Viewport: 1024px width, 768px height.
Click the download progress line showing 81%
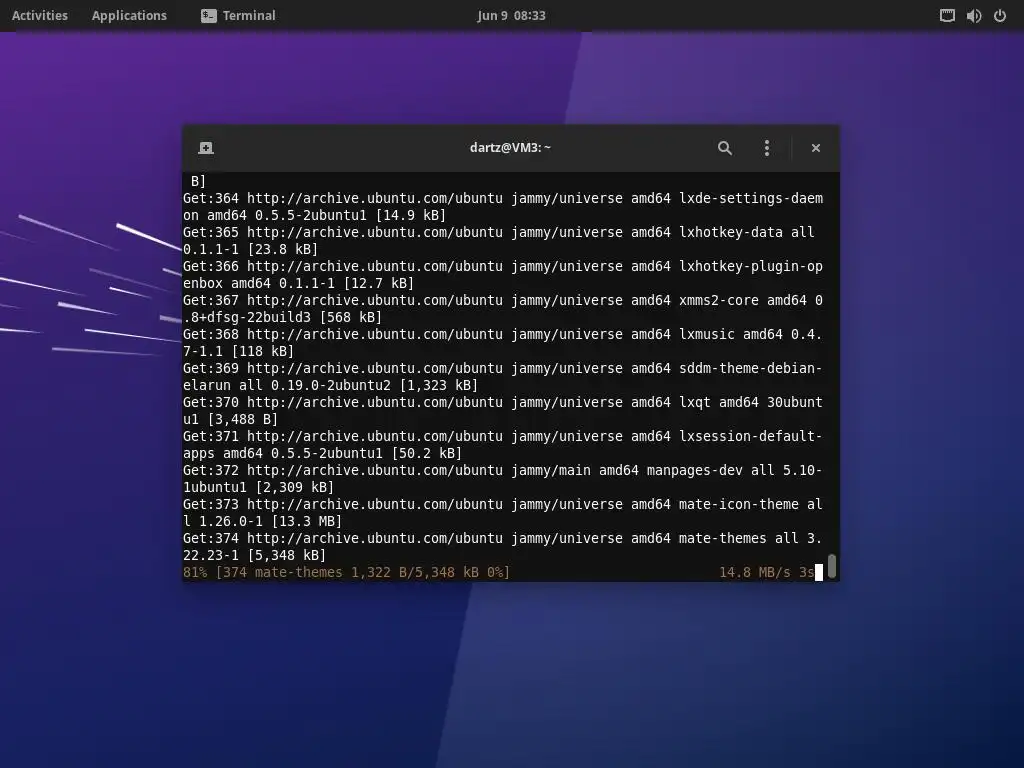click(x=346, y=572)
